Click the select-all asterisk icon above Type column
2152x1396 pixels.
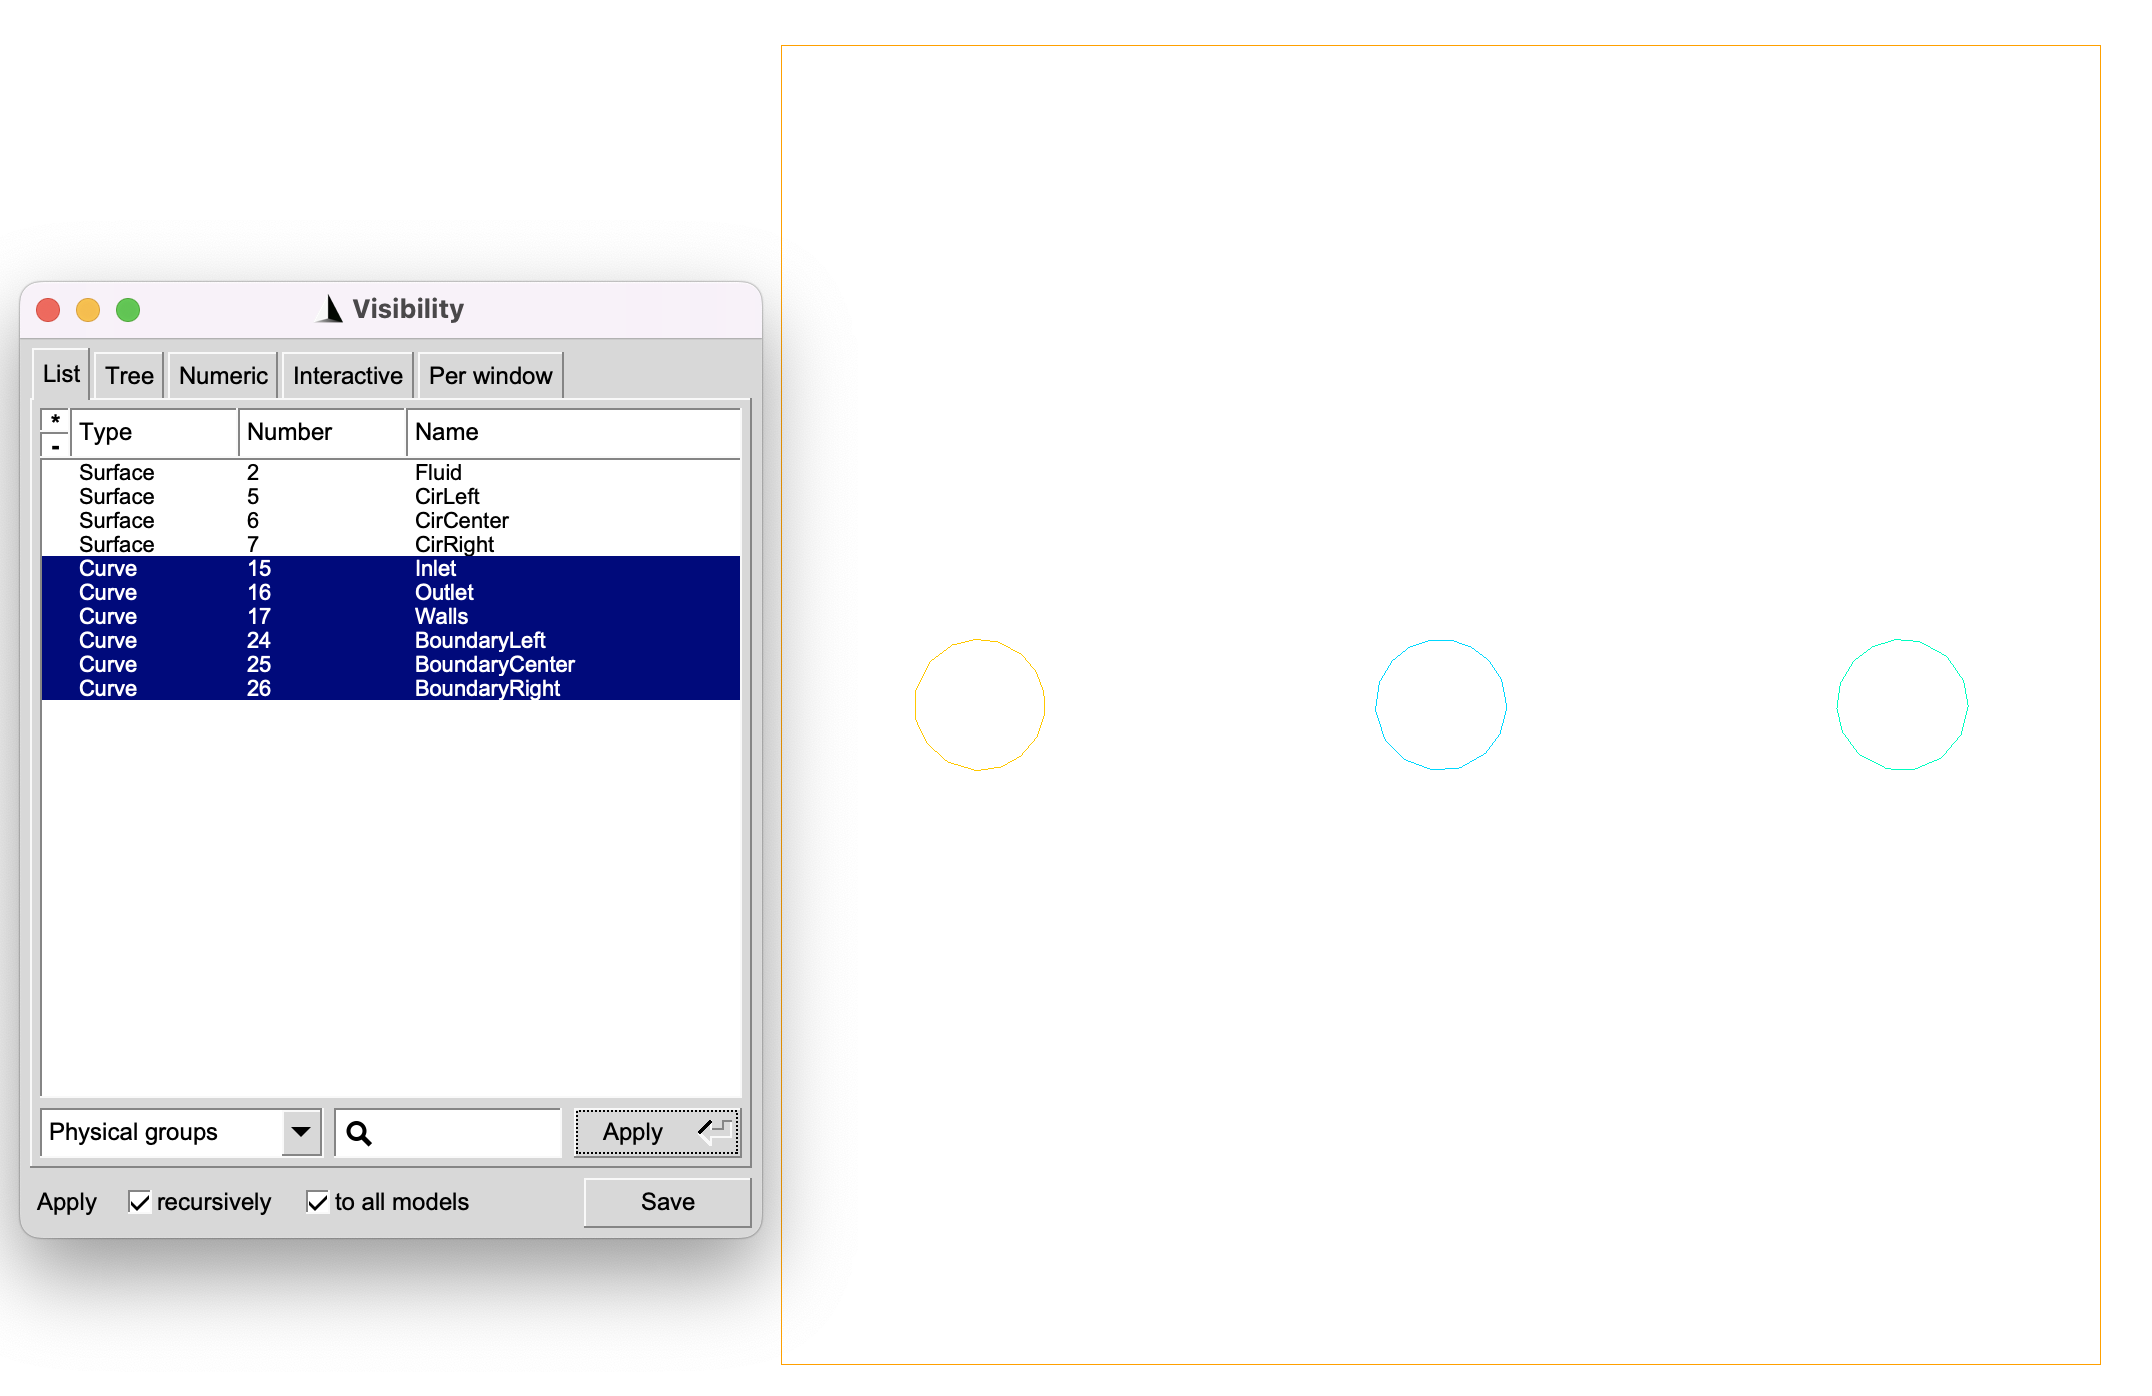pos(55,419)
